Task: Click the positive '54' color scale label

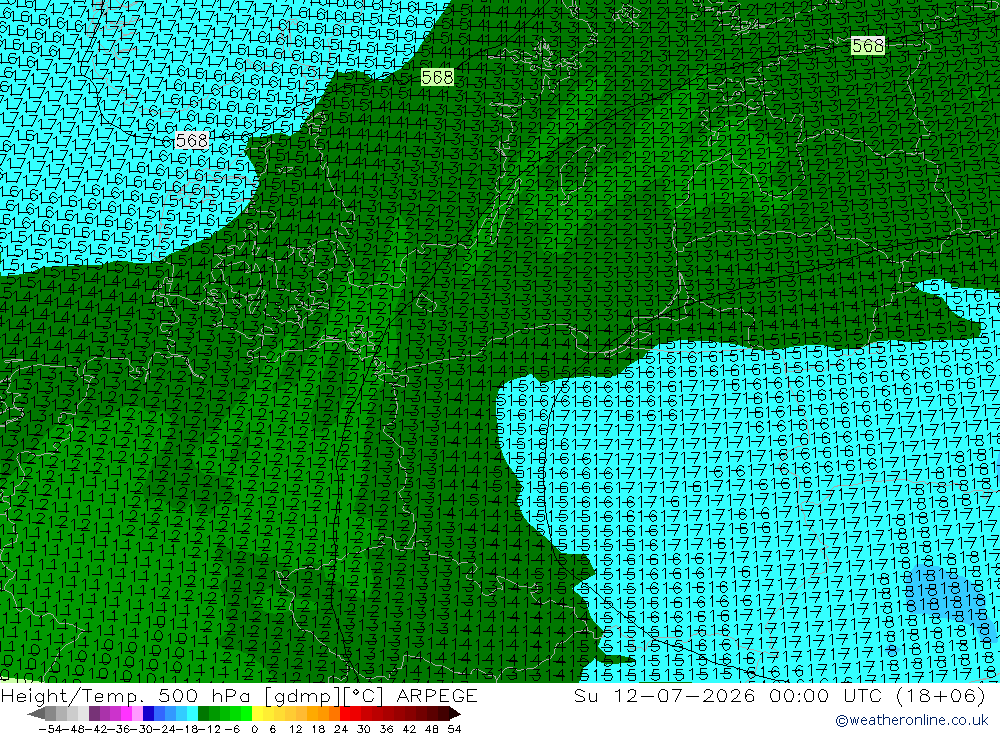Action: 454,729
